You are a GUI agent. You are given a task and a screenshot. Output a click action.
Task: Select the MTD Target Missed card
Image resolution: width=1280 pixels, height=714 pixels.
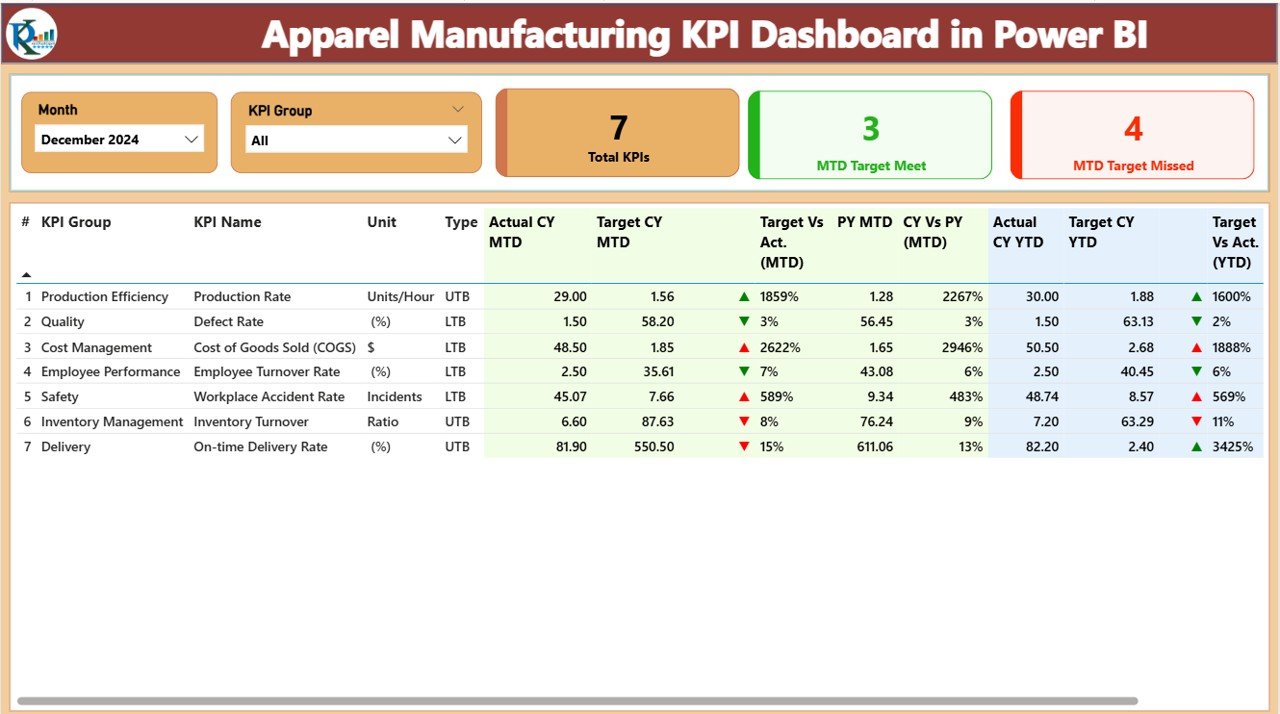click(x=1131, y=134)
